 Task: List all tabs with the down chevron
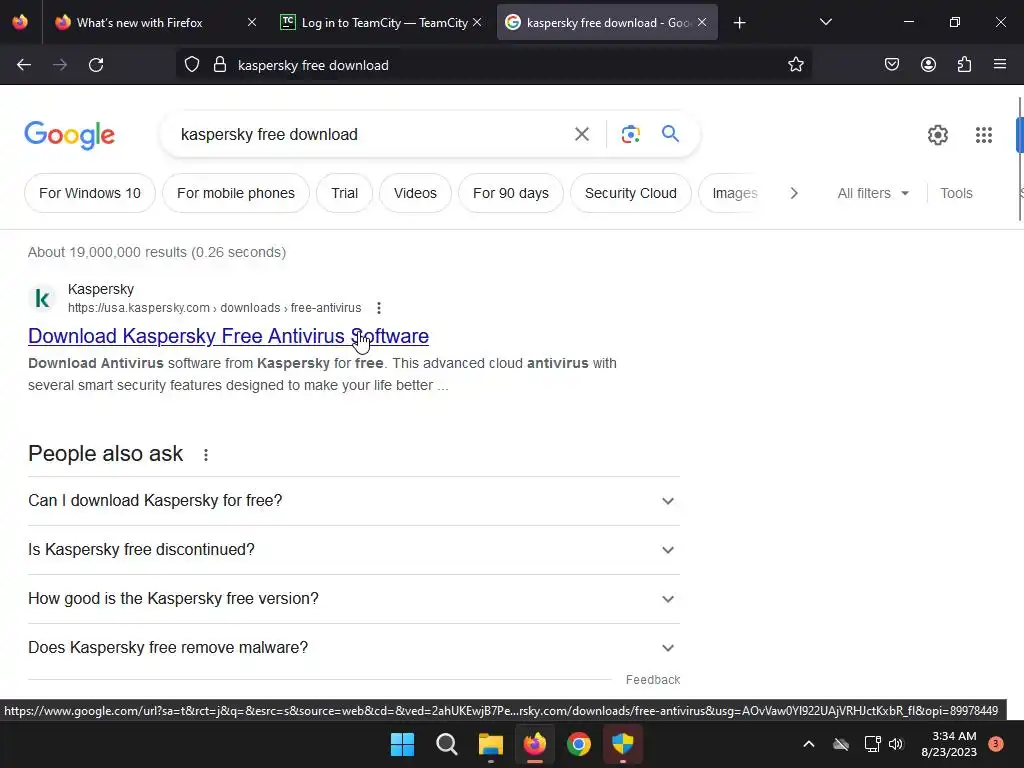[825, 22]
